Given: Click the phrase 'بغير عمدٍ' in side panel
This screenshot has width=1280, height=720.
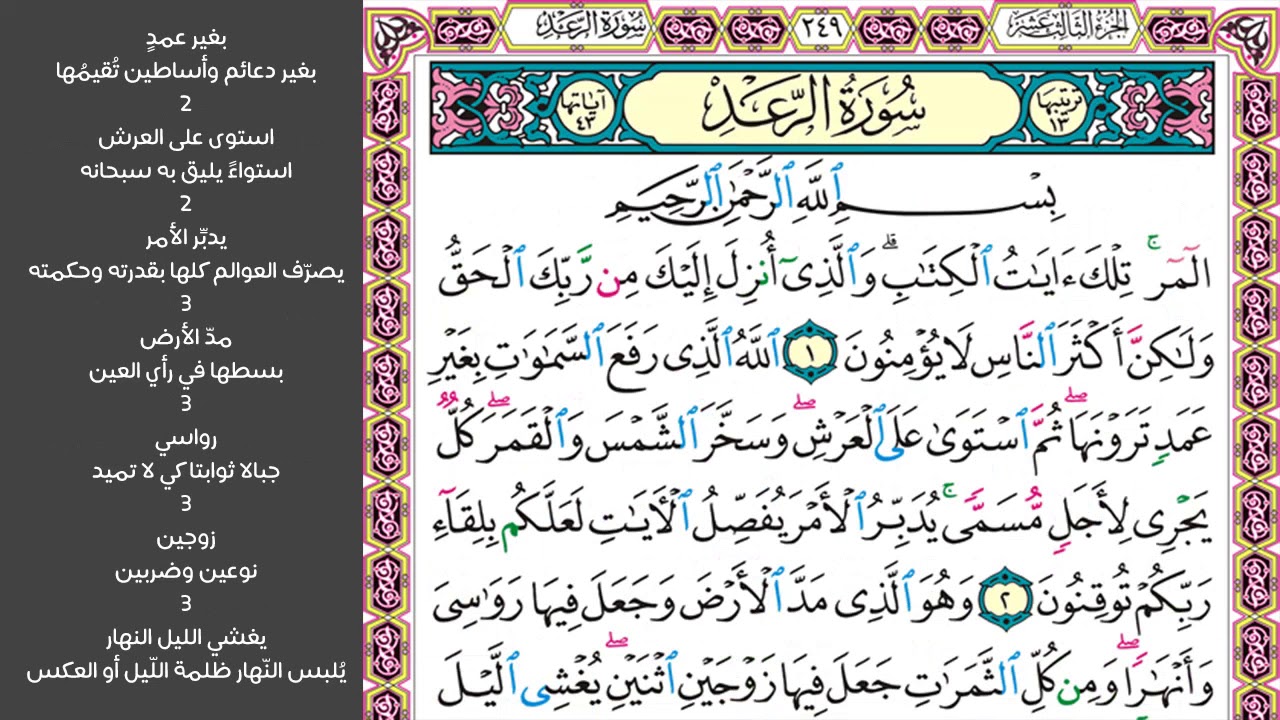Looking at the screenshot, I should 185,39.
